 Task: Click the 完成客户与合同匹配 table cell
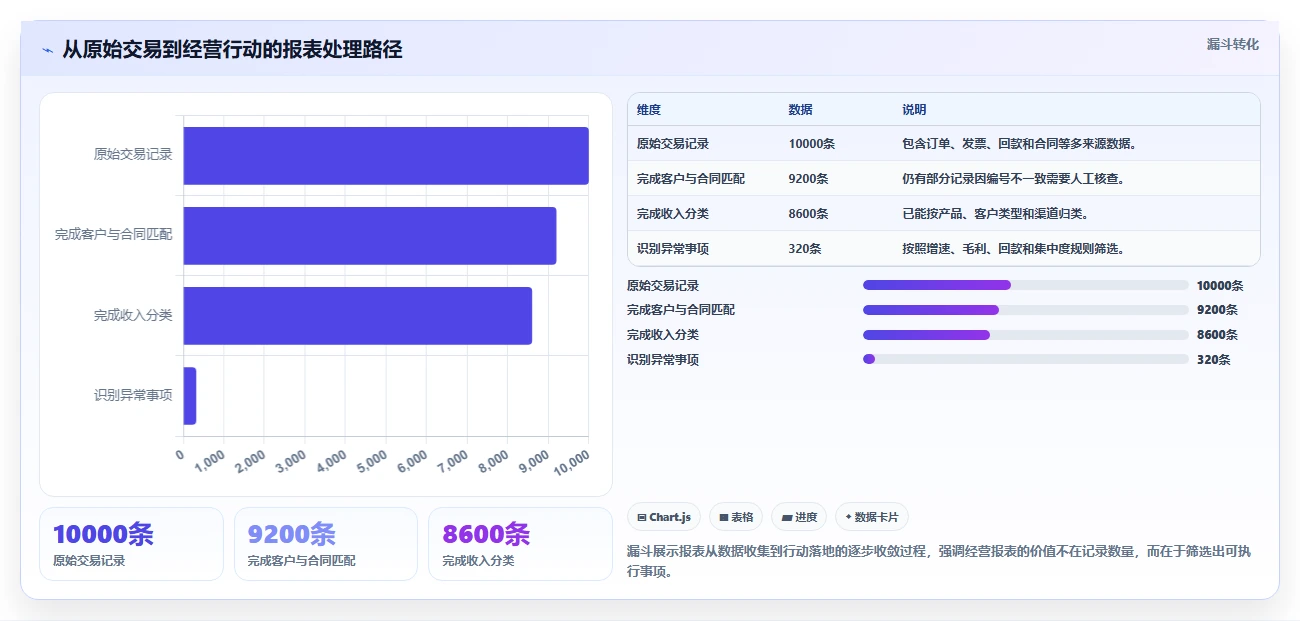pyautogui.click(x=691, y=179)
